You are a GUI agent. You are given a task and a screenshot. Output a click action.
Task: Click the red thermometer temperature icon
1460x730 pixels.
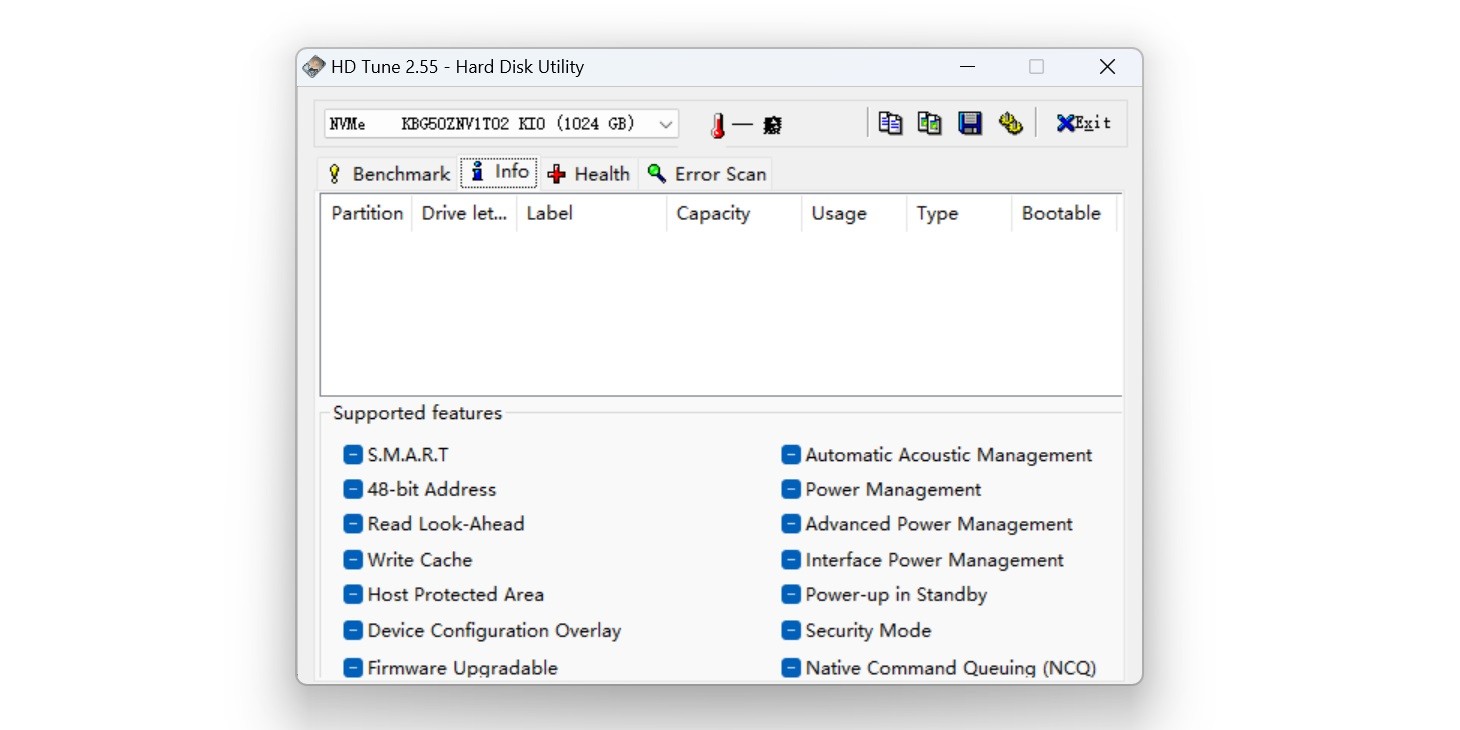717,125
